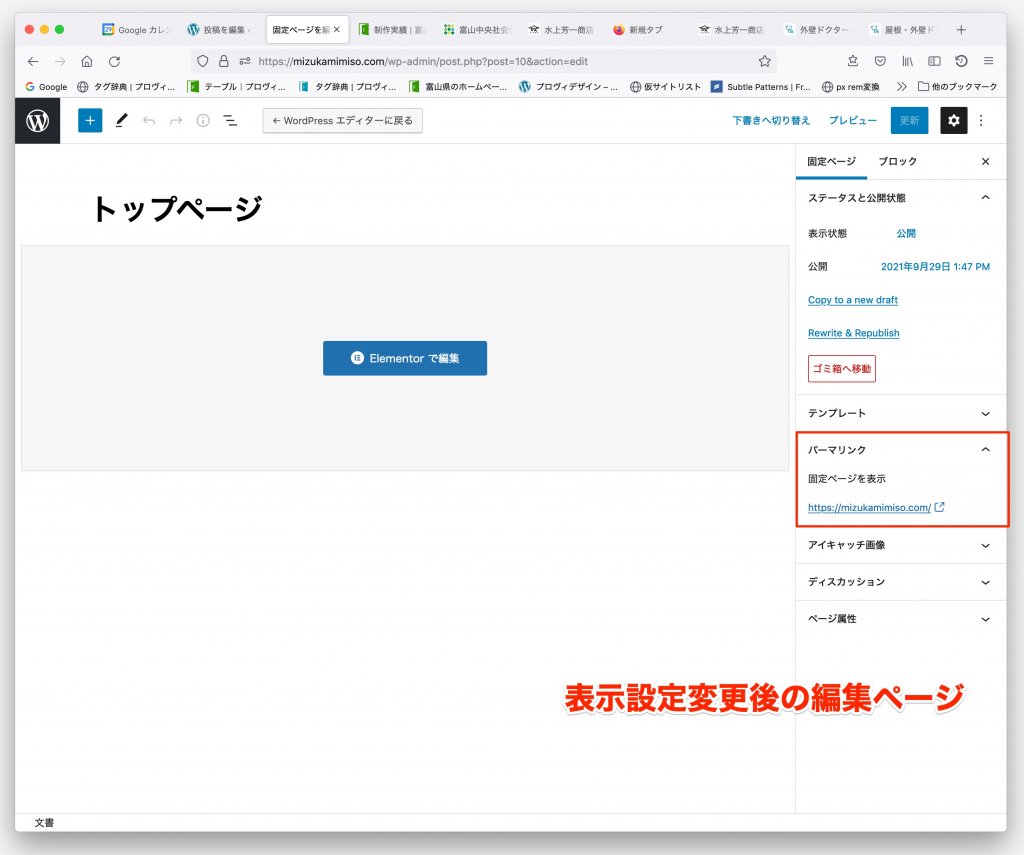Open the mizukamimiso.com permalink
Image resolution: width=1024 pixels, height=855 pixels.
pyautogui.click(x=869, y=508)
